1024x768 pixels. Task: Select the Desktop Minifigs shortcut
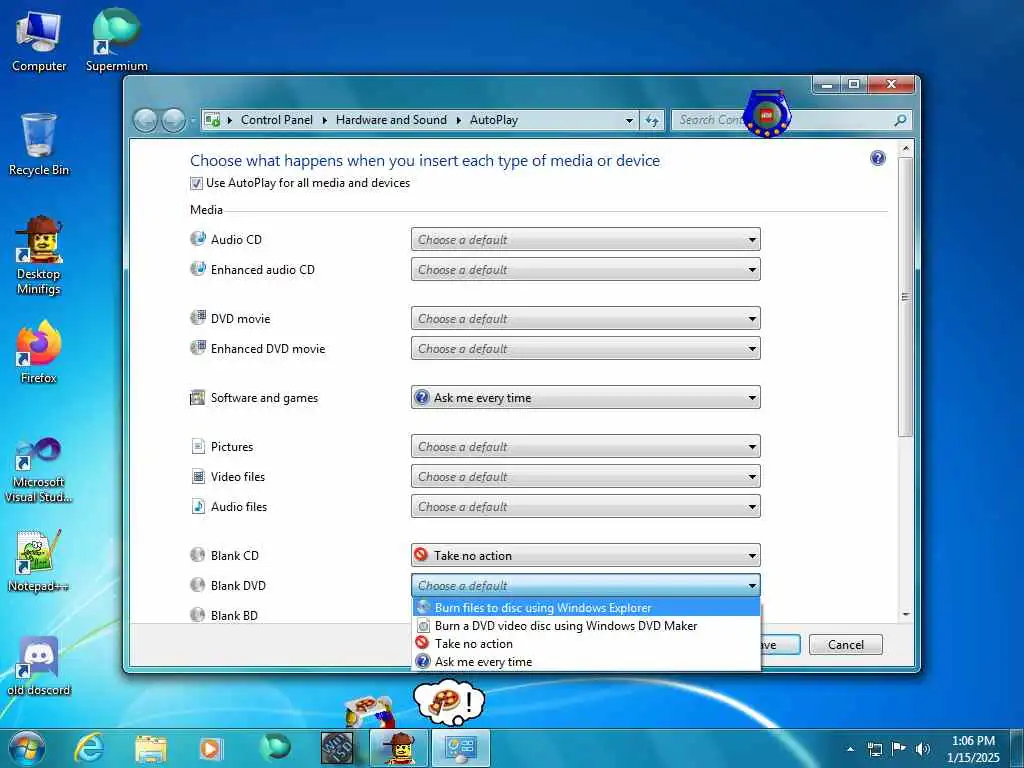point(39,256)
